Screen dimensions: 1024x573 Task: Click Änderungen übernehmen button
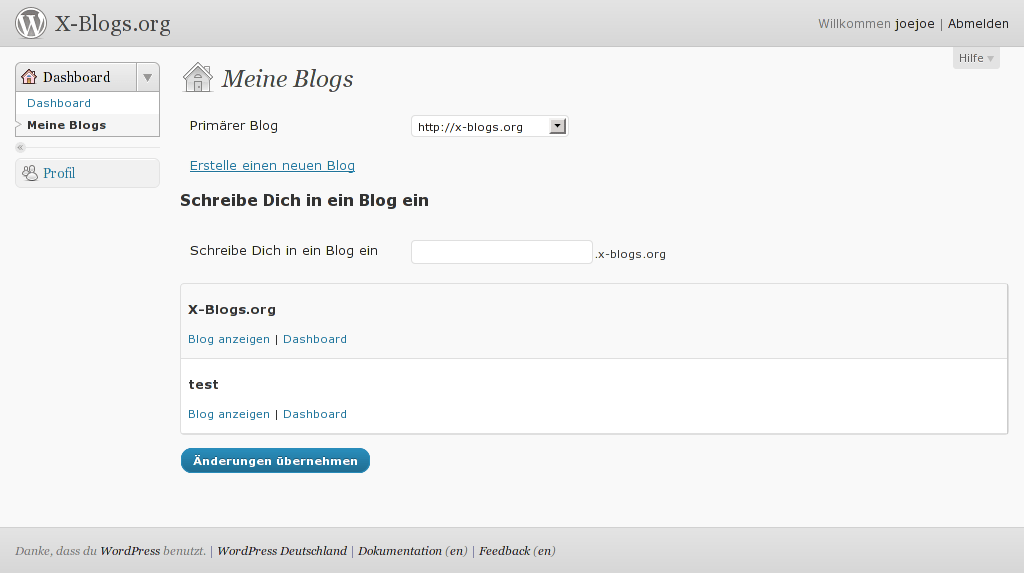coord(276,461)
